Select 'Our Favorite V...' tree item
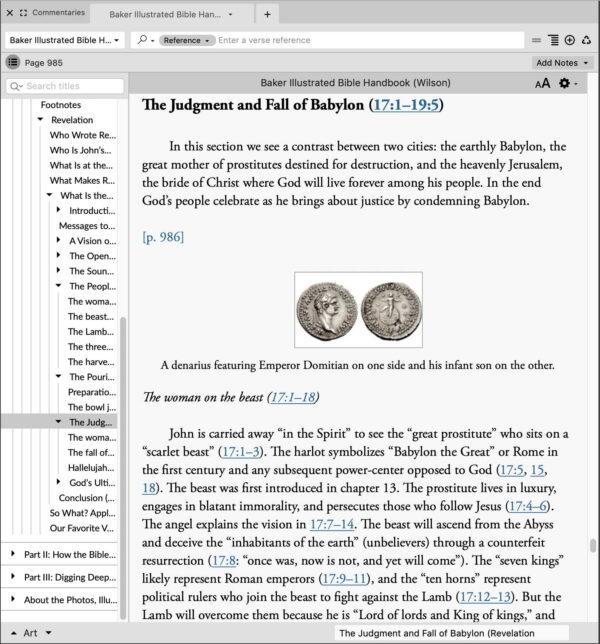 coord(82,528)
